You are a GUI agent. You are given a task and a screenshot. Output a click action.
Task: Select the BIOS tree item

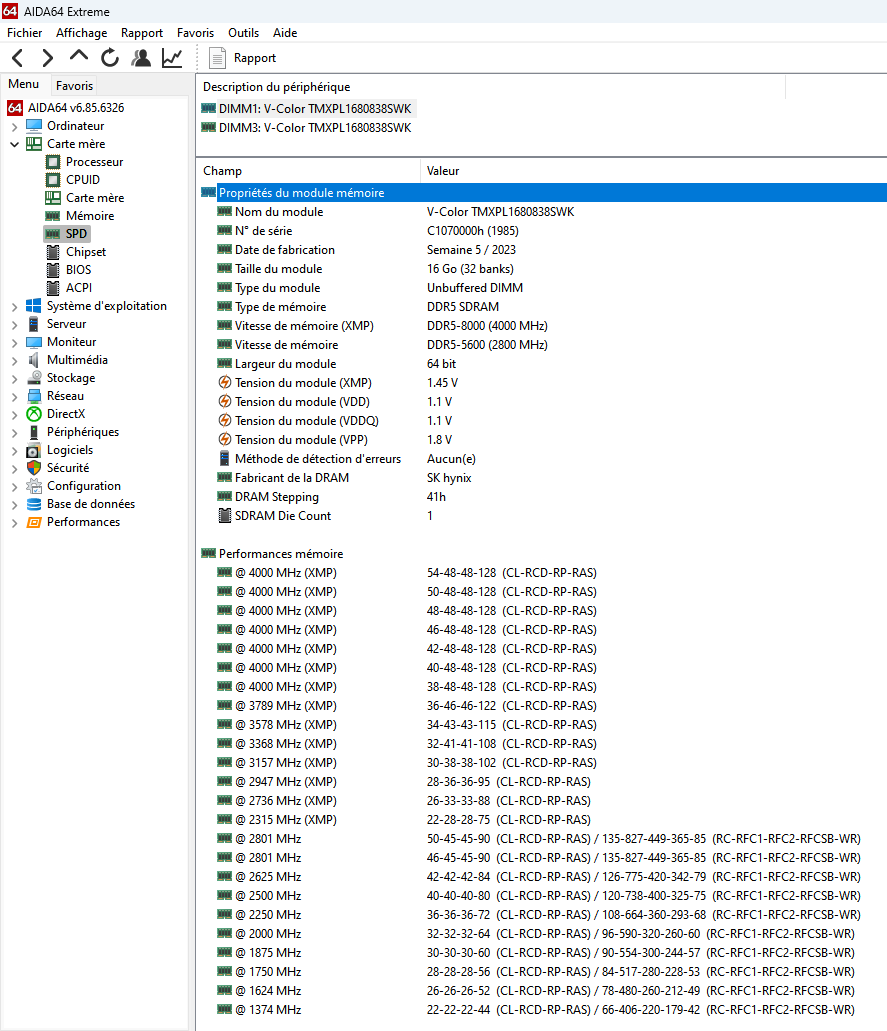click(78, 270)
